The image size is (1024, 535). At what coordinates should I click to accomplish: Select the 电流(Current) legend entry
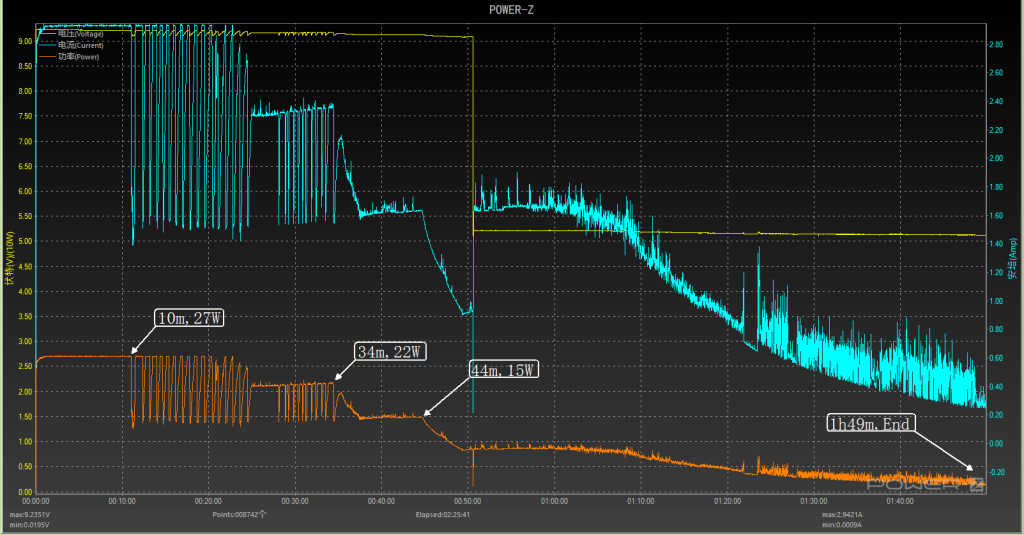80,45
